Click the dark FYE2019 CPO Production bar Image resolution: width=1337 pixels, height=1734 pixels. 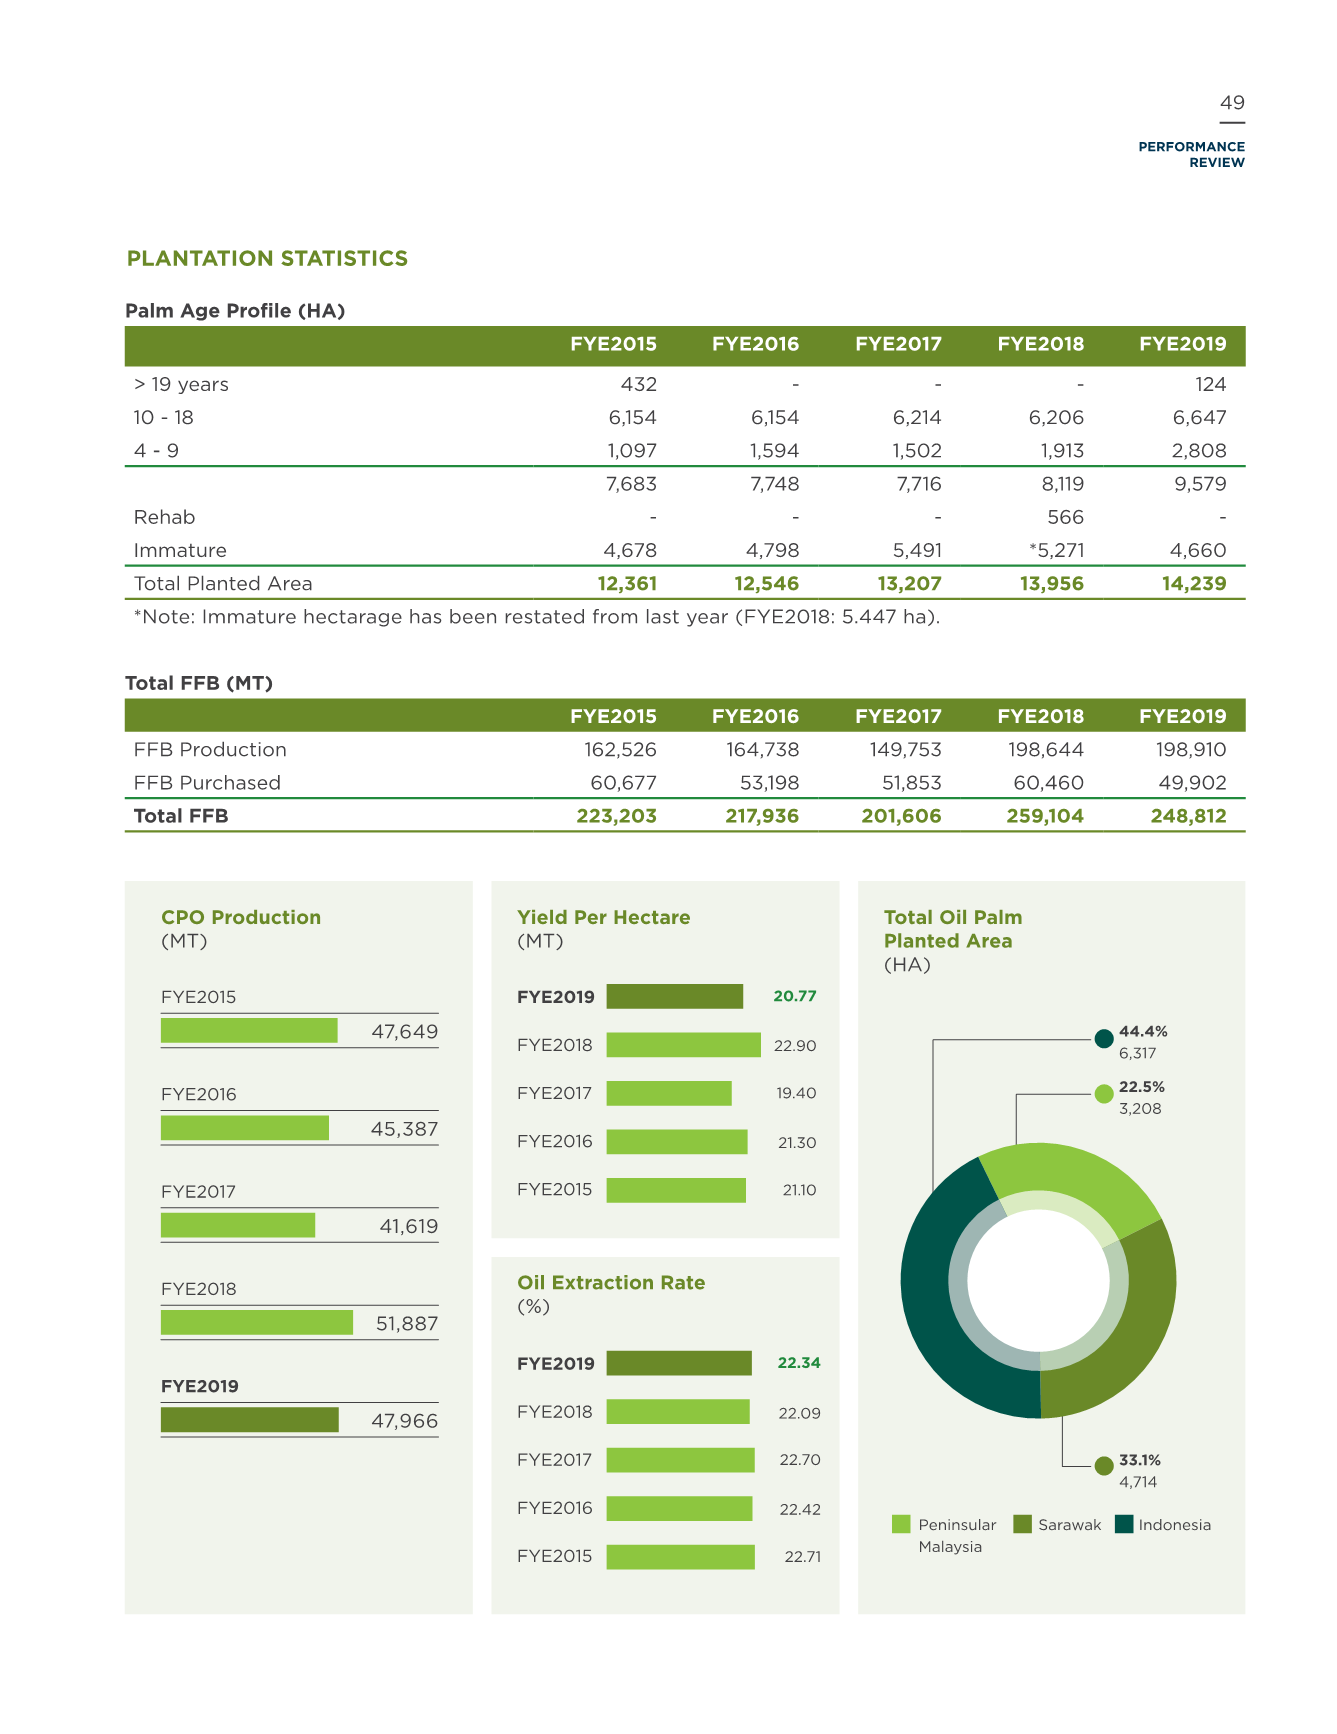click(250, 1420)
